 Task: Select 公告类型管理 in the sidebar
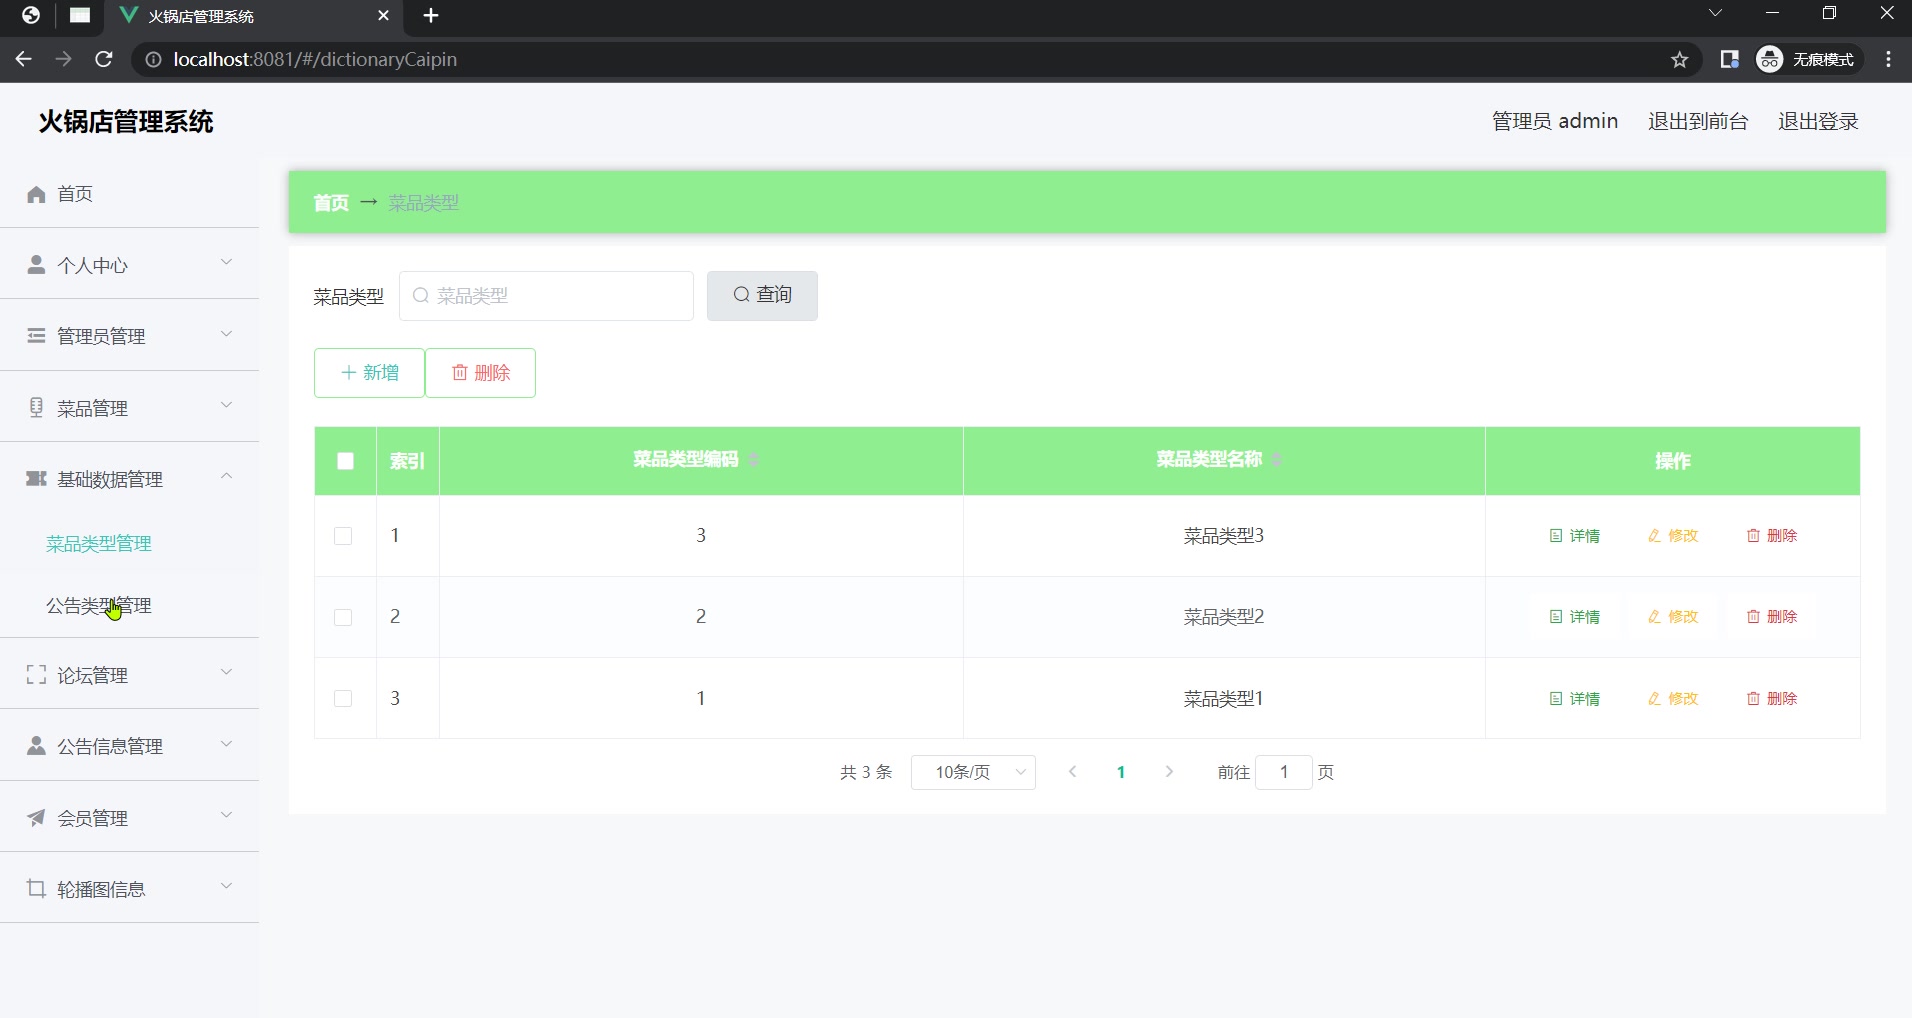pos(97,606)
